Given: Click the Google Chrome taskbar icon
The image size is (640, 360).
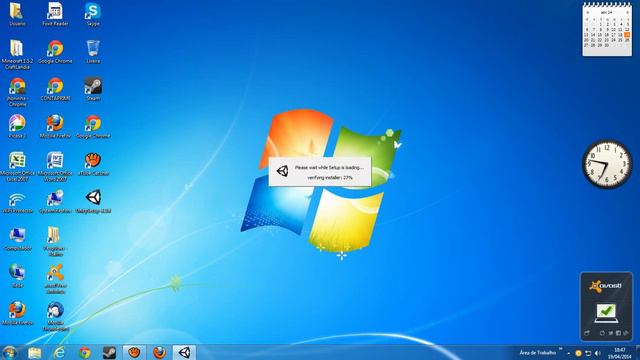Looking at the screenshot, I should [x=84, y=353].
